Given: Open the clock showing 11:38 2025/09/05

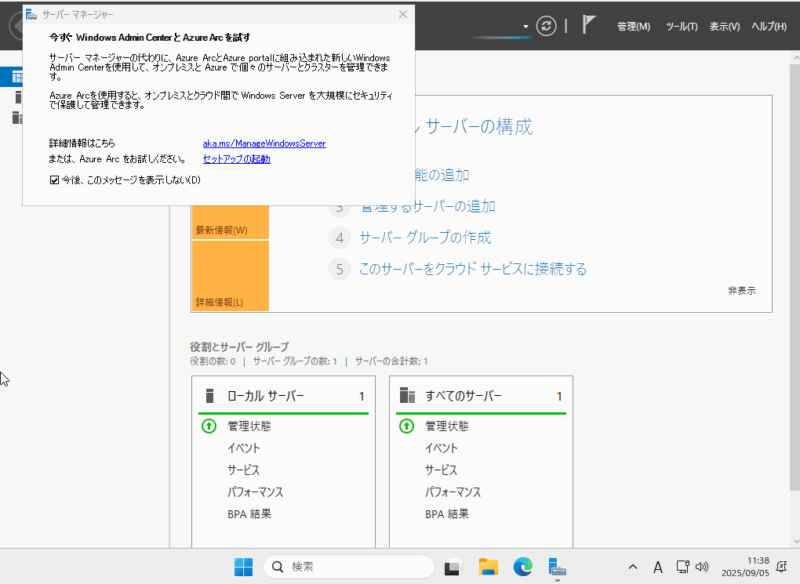Looking at the screenshot, I should coord(745,567).
